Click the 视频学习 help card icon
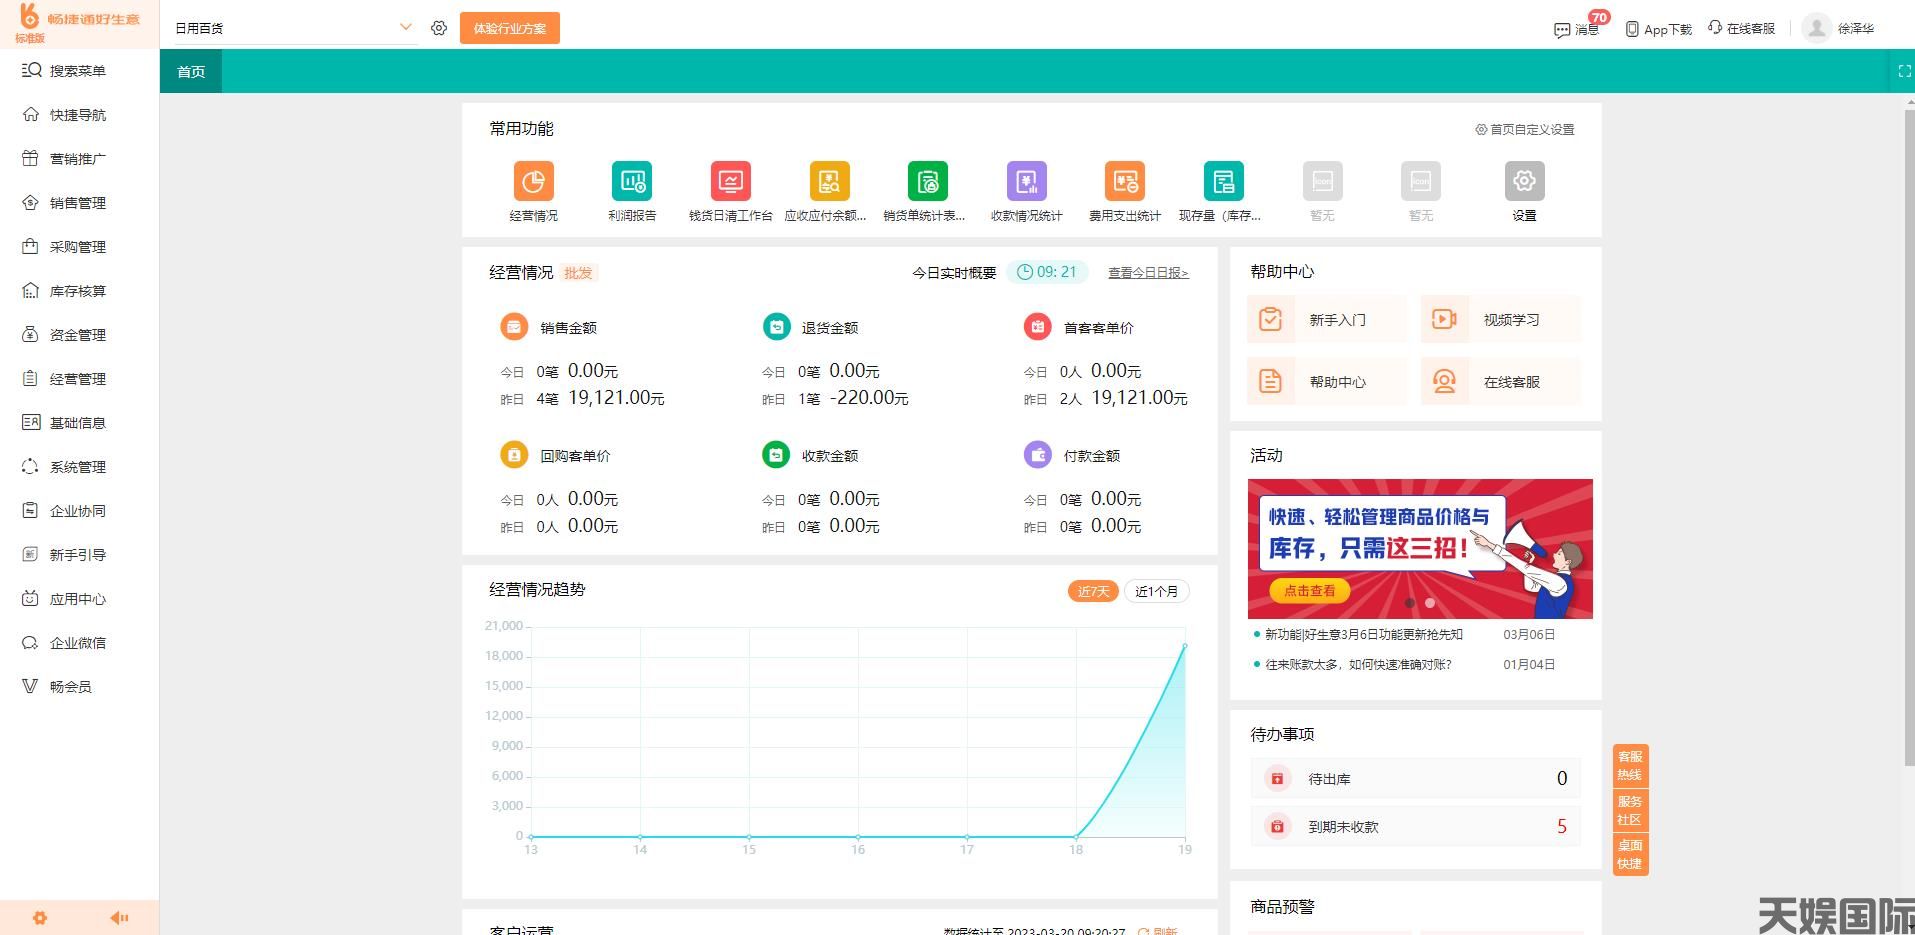Screen dimensions: 1915x935 (1444, 319)
